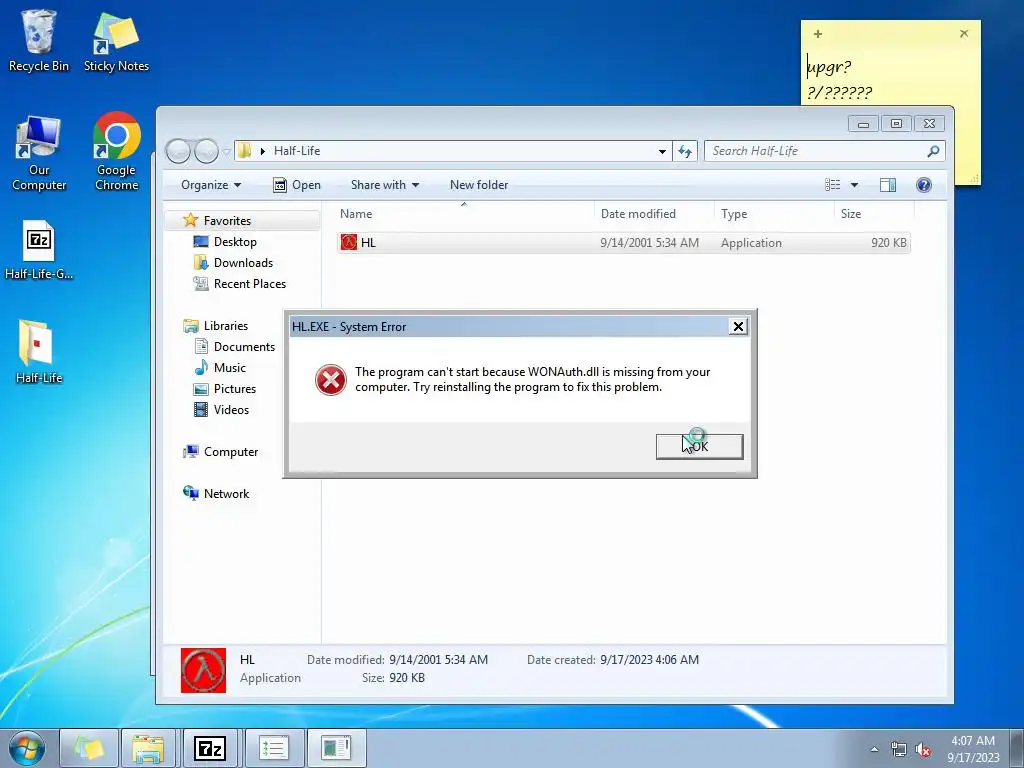Open the Sticky Notes desktop shortcut
The image size is (1024, 768).
click(x=116, y=40)
